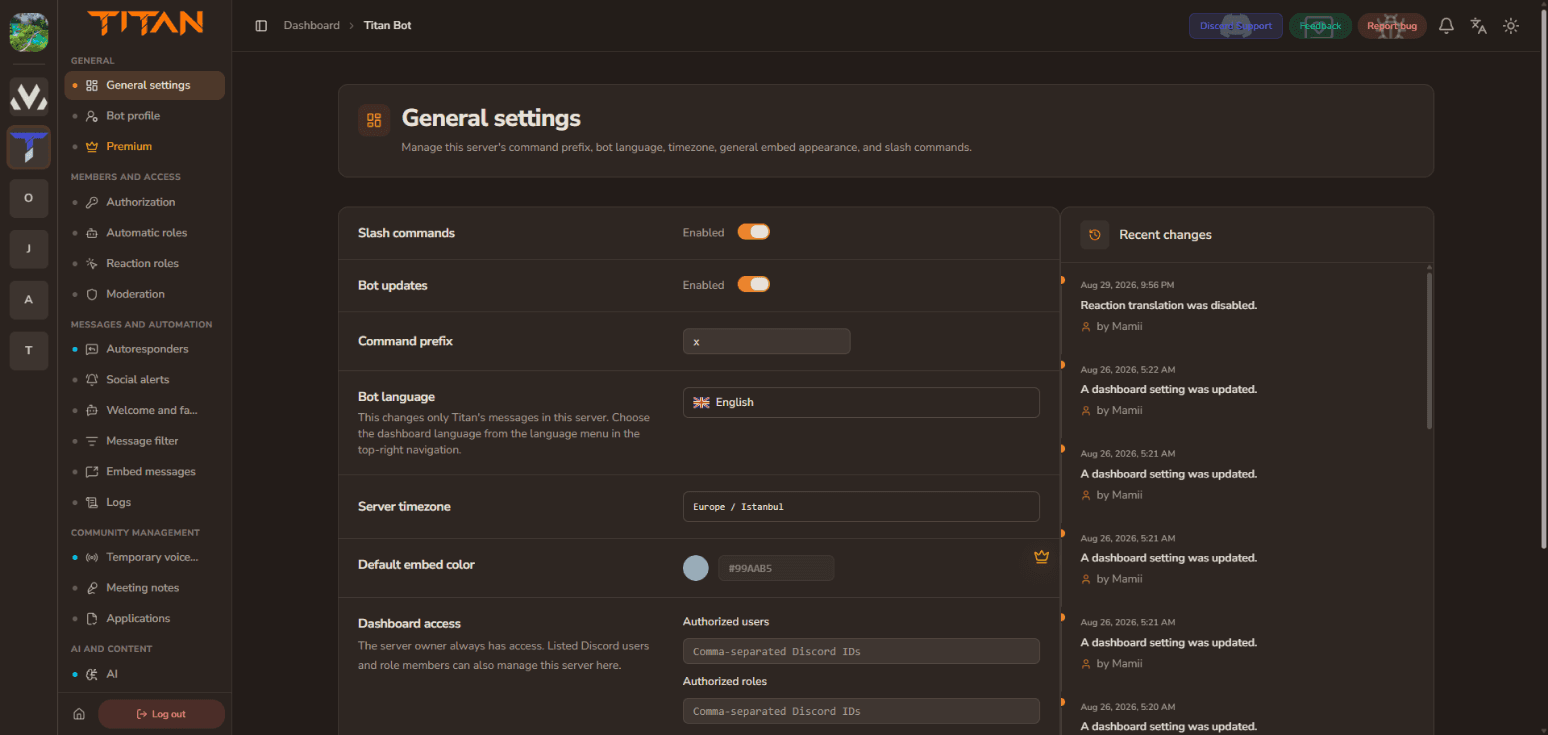Image resolution: width=1548 pixels, height=735 pixels.
Task: Click 'Reaction translation was disabled.' entry
Action: tap(1168, 305)
